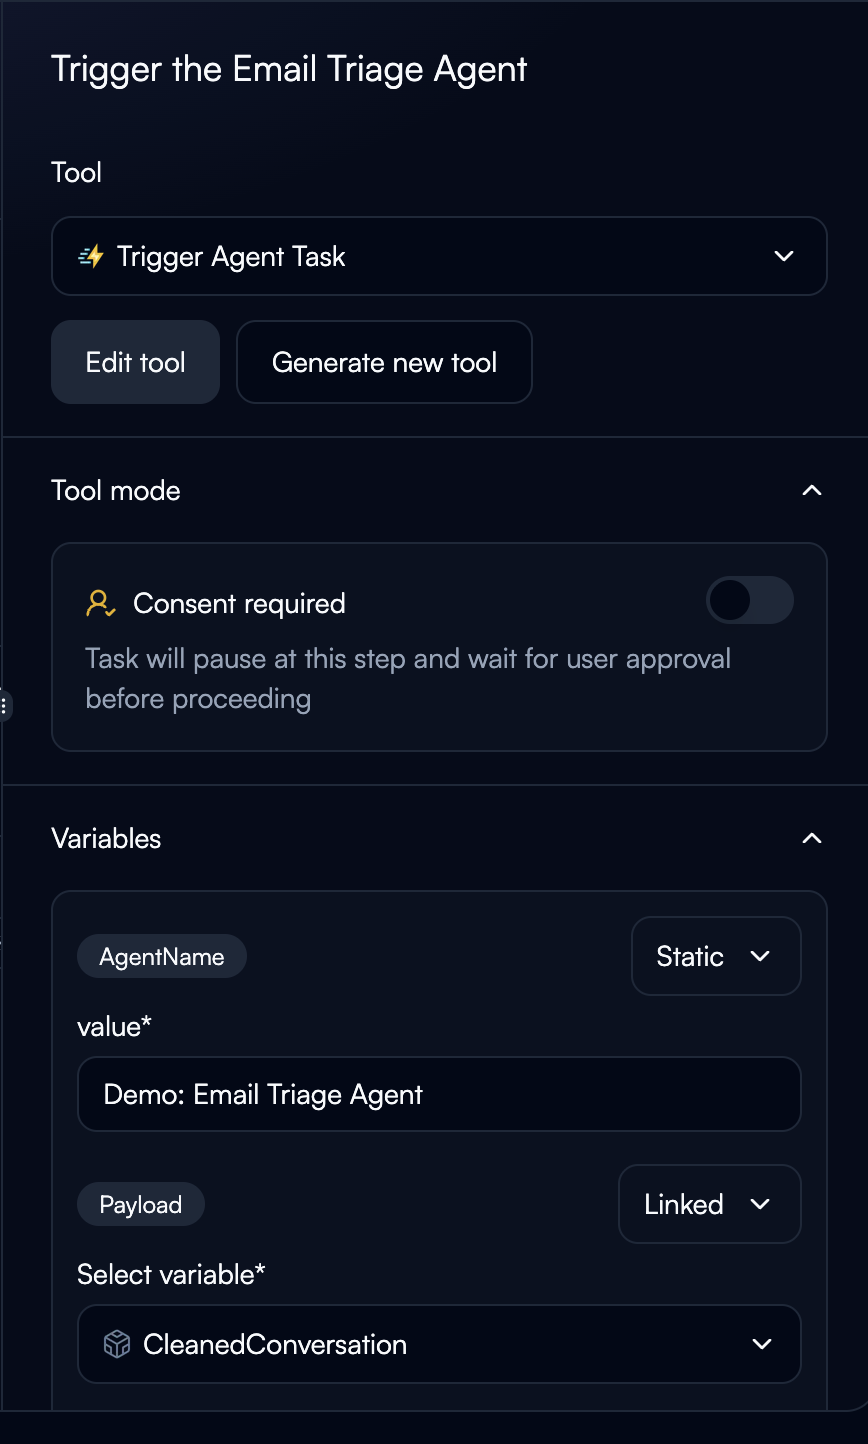Screen dimensions: 868x1444
Task: Click the Variables section header
Action: click(x=106, y=838)
